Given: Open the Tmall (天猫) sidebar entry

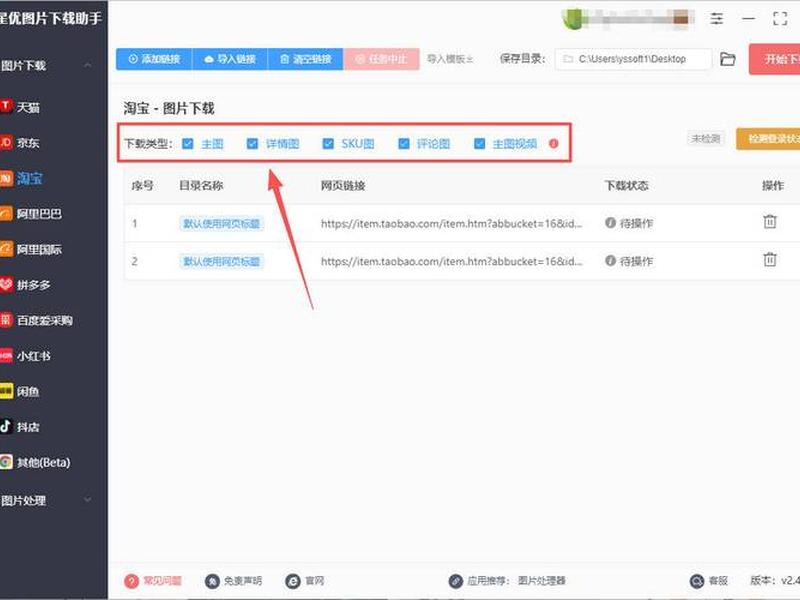Looking at the screenshot, I should pyautogui.click(x=20, y=107).
